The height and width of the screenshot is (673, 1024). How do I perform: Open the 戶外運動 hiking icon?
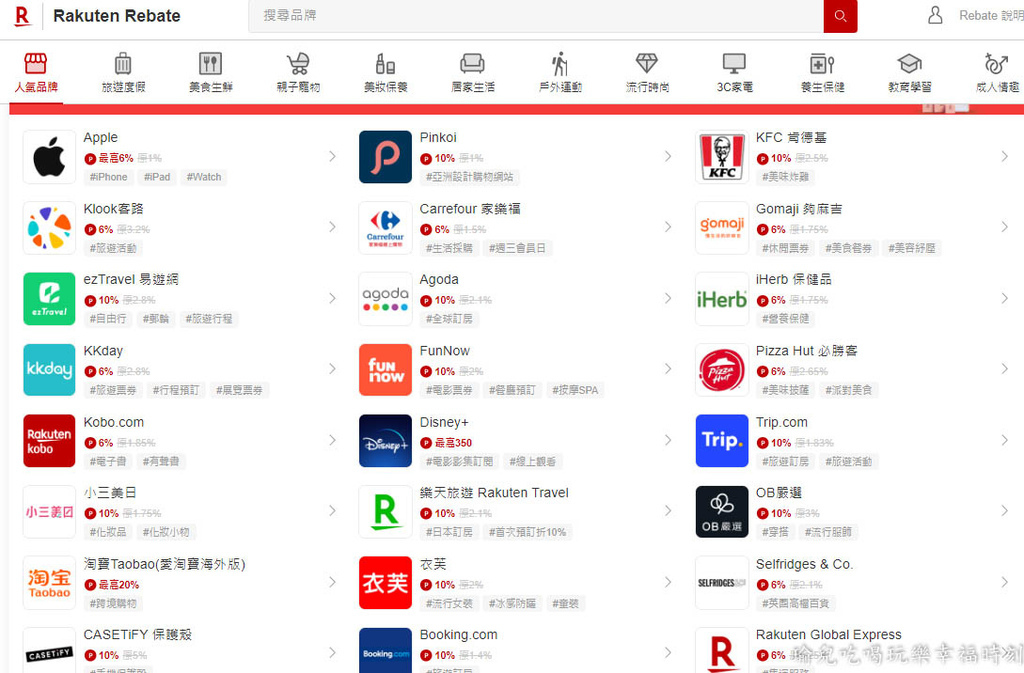[x=560, y=64]
